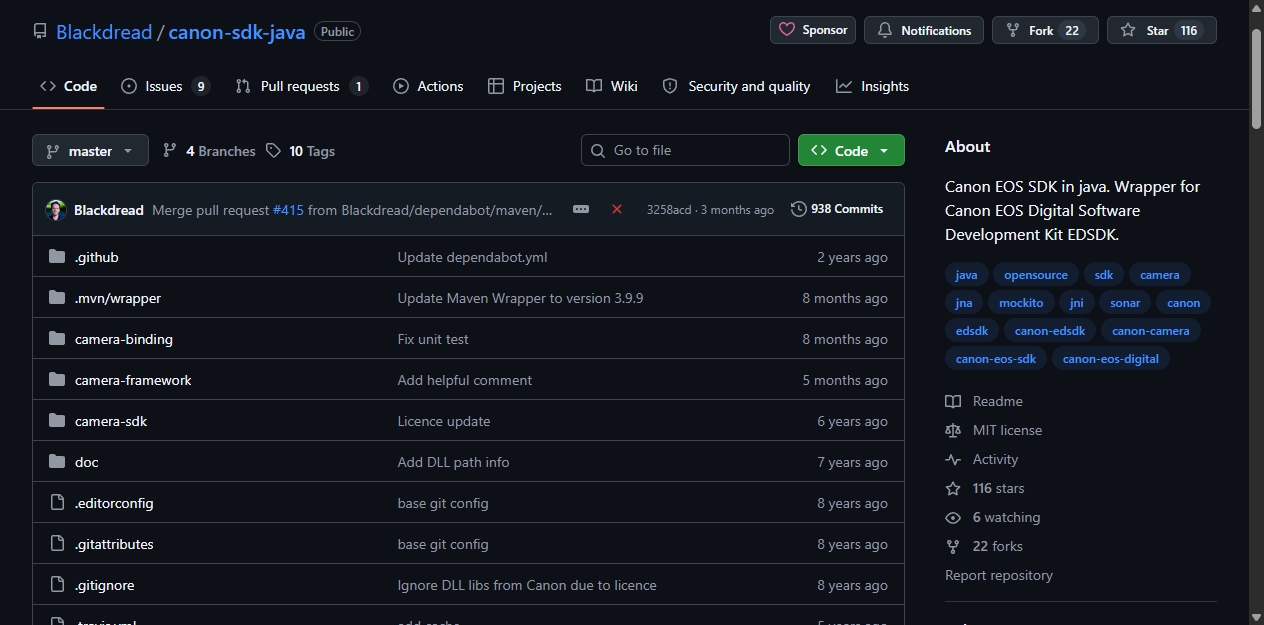Open commit message 'Update Maven Wrapper to version 3.9.9'
Image resolution: width=1264 pixels, height=625 pixels.
tap(520, 298)
